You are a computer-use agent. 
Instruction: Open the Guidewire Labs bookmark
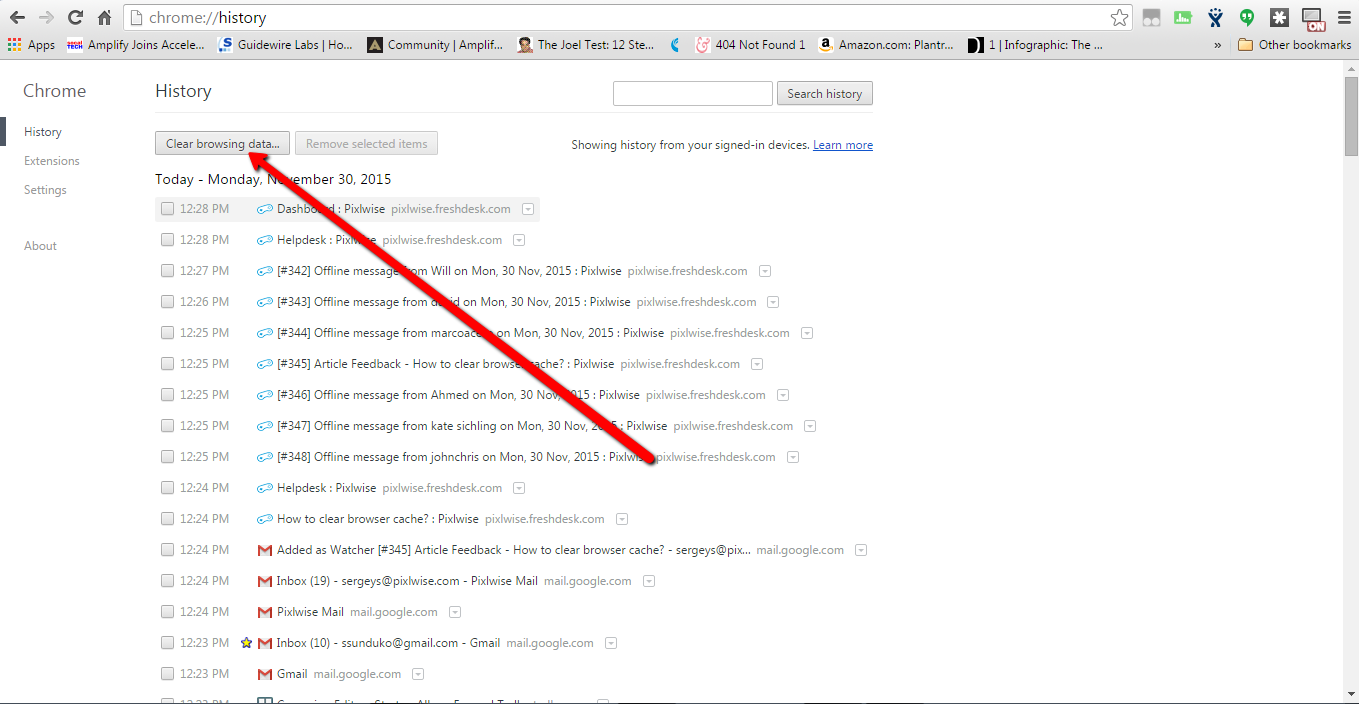point(286,45)
